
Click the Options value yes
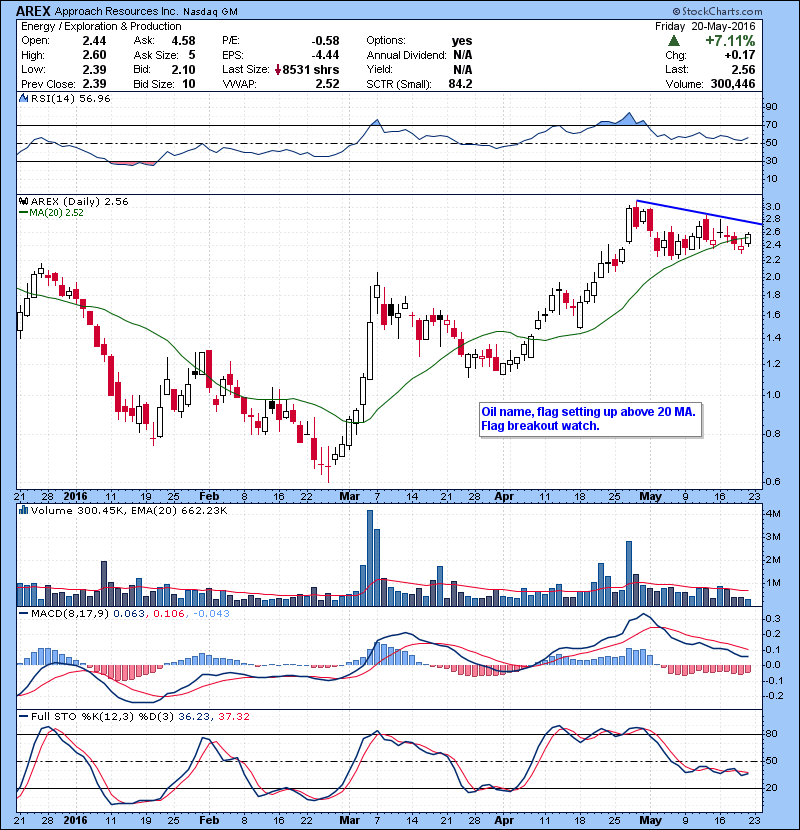(x=462, y=41)
